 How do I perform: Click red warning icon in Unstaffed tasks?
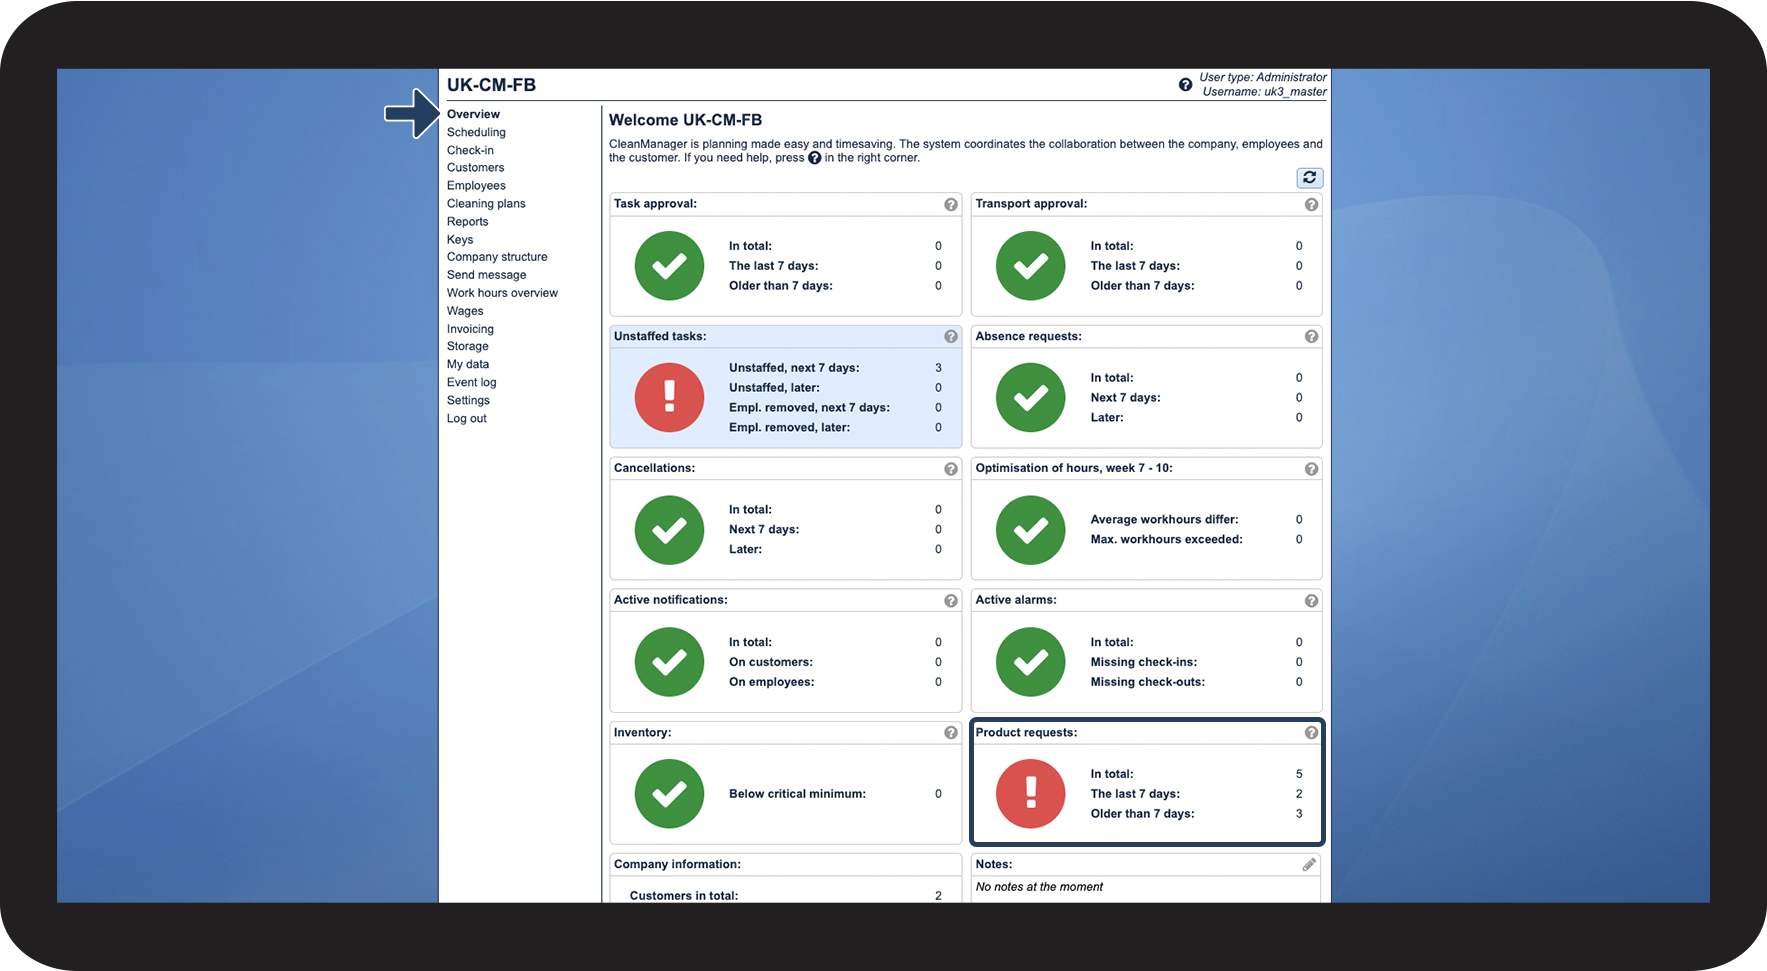669,397
